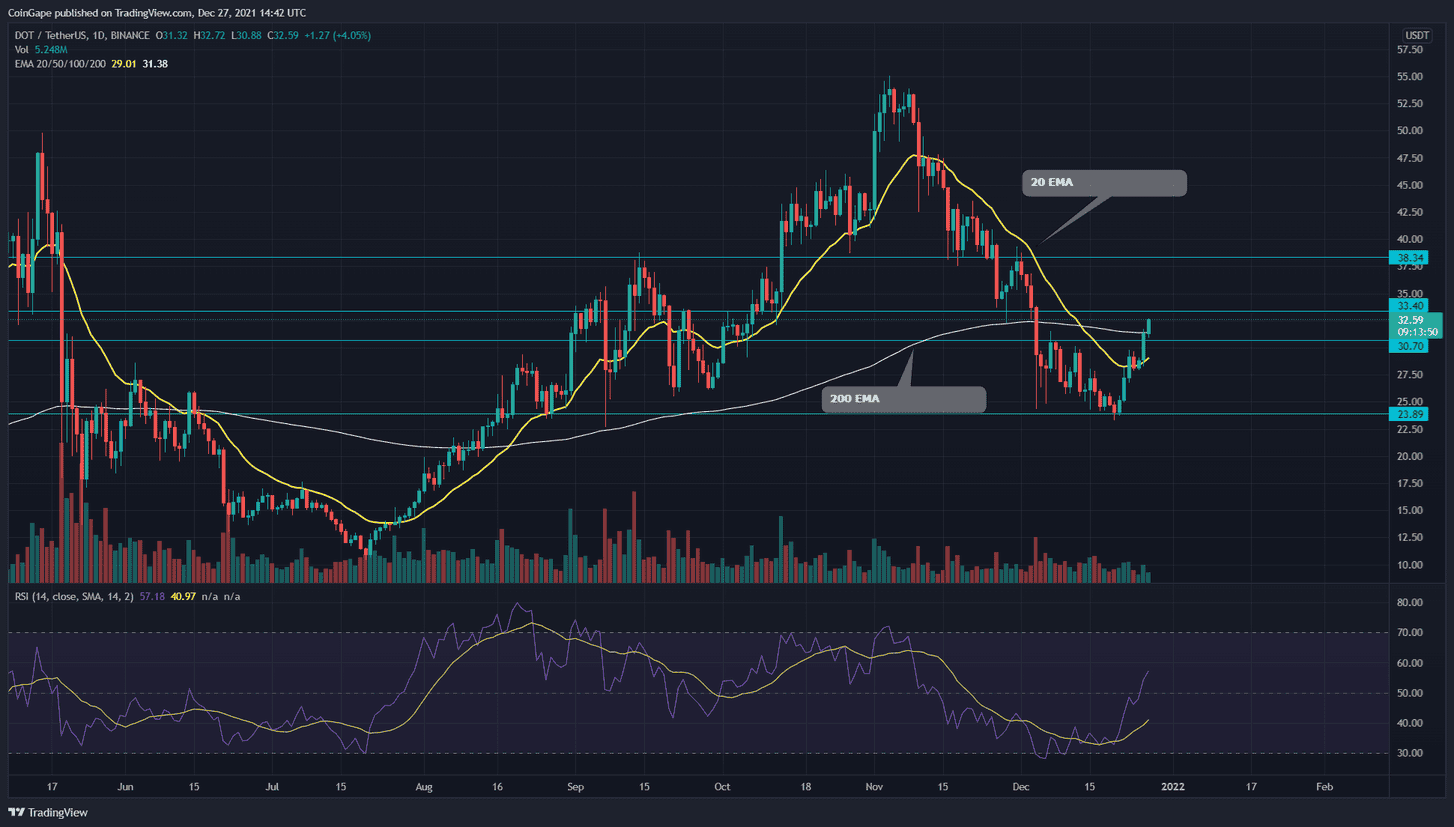Select the Vol 5.248M volume legend
This screenshot has height=827, width=1454.
(39, 50)
